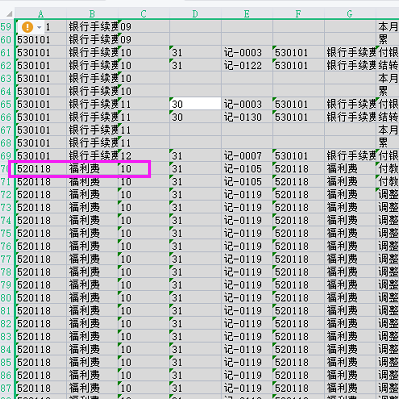
Task: Select cell G65 银行手续费
Action: (x=350, y=104)
